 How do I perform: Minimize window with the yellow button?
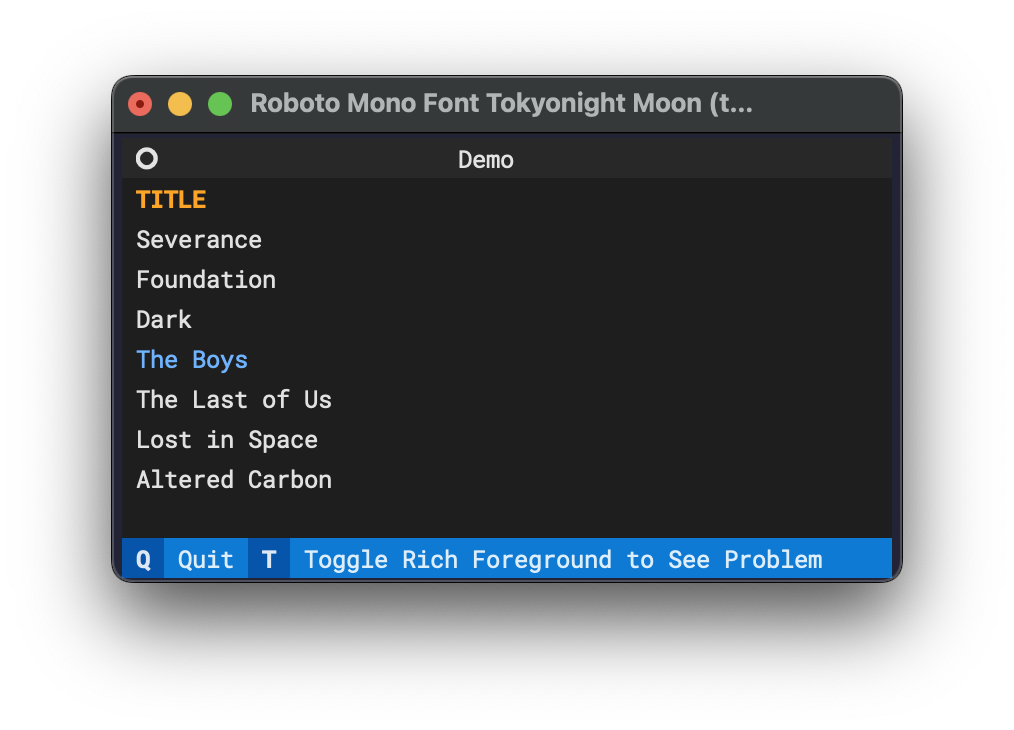point(180,104)
